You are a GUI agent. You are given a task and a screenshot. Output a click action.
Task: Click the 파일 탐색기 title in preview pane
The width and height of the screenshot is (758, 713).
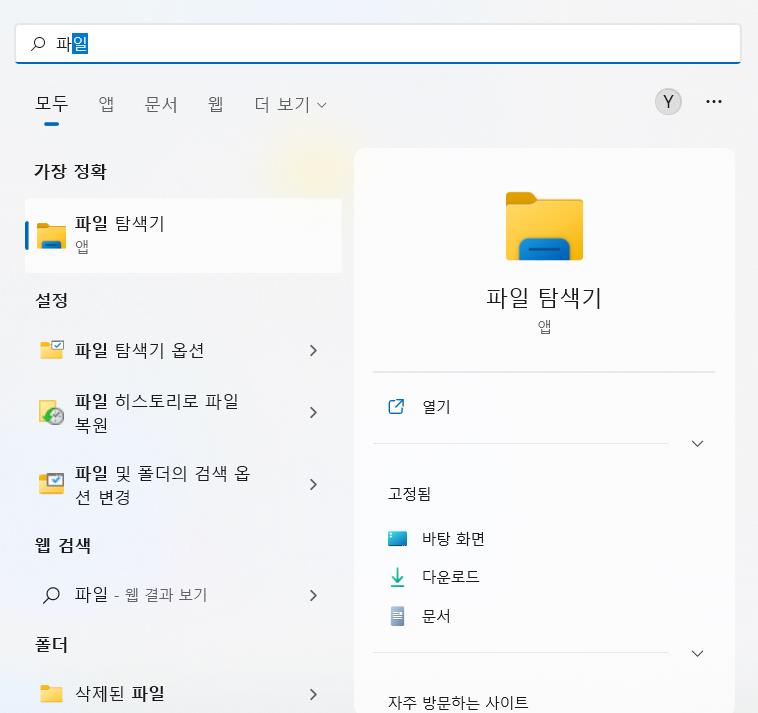(544, 297)
